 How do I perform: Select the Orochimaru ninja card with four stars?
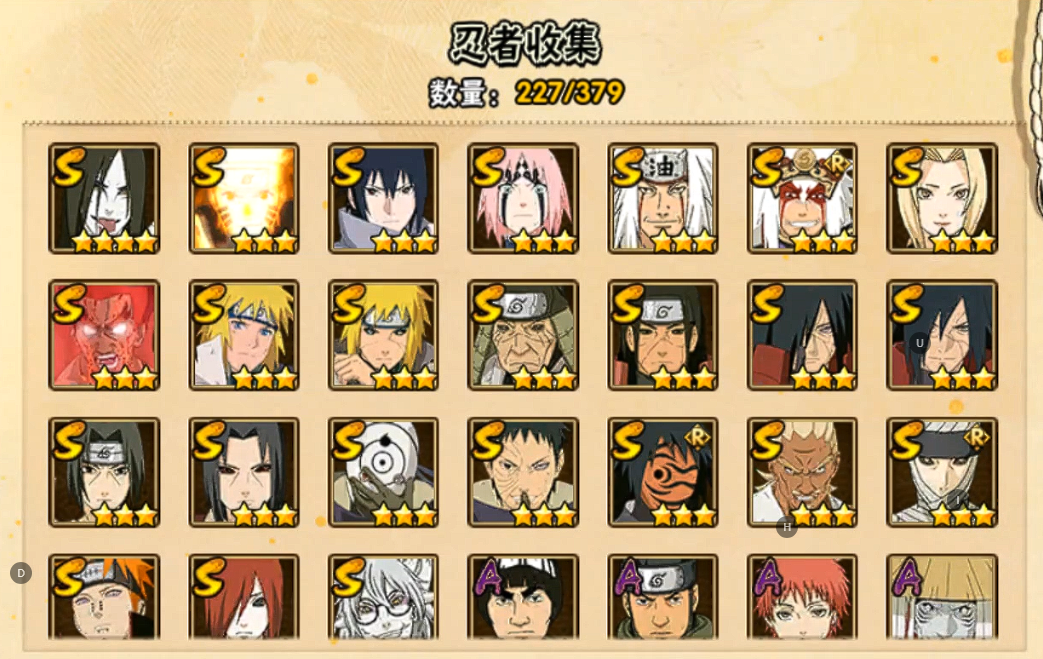[104, 198]
